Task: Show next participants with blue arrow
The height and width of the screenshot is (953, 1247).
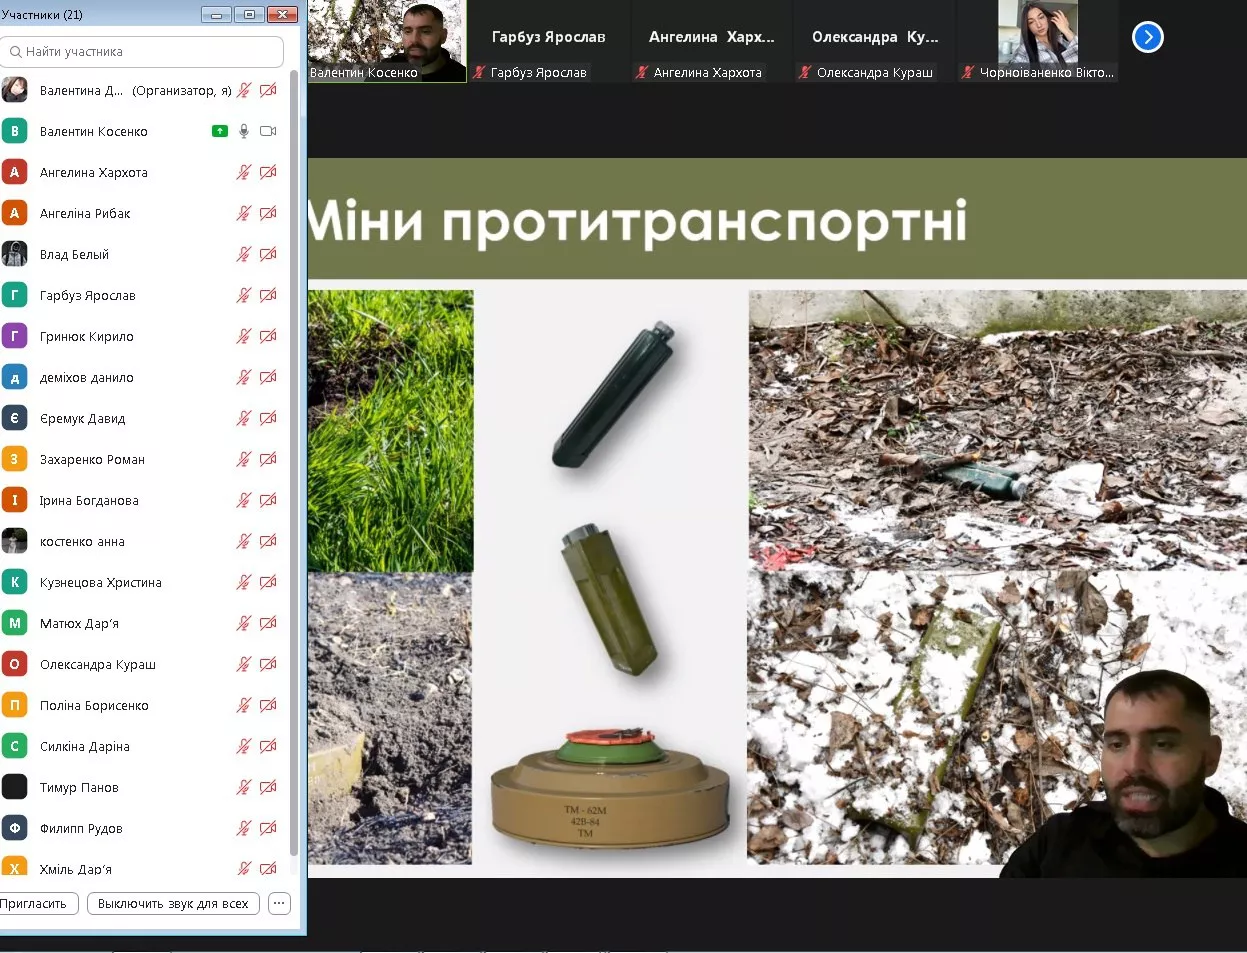Action: 1147,37
